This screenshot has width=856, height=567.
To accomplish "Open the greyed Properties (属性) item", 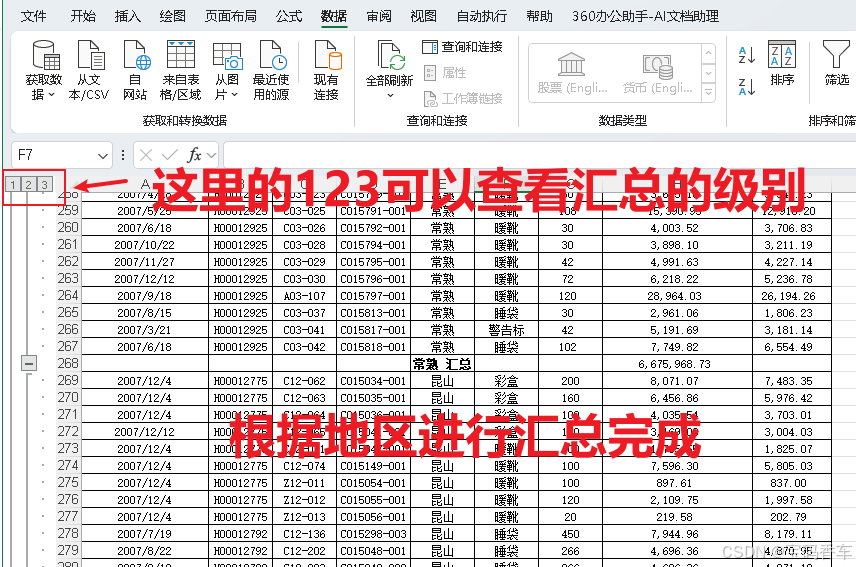I will tap(445, 73).
